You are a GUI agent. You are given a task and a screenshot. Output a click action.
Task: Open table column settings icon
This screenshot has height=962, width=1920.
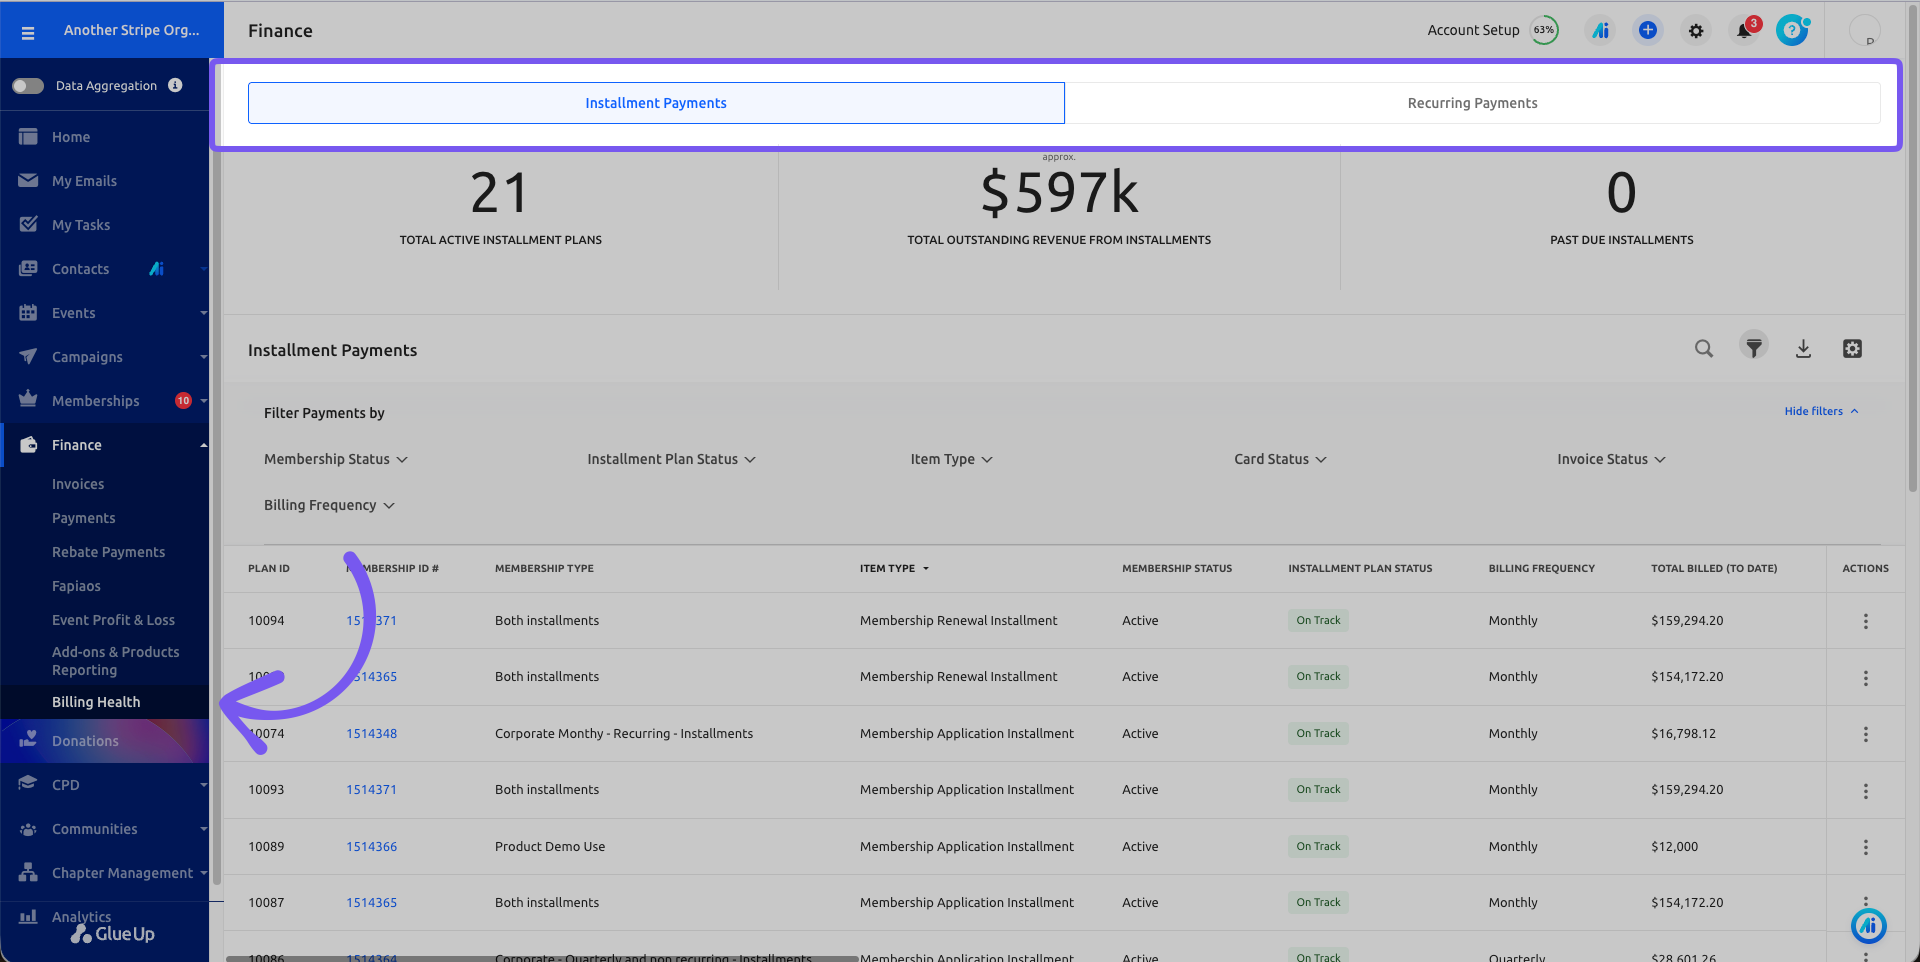point(1852,348)
